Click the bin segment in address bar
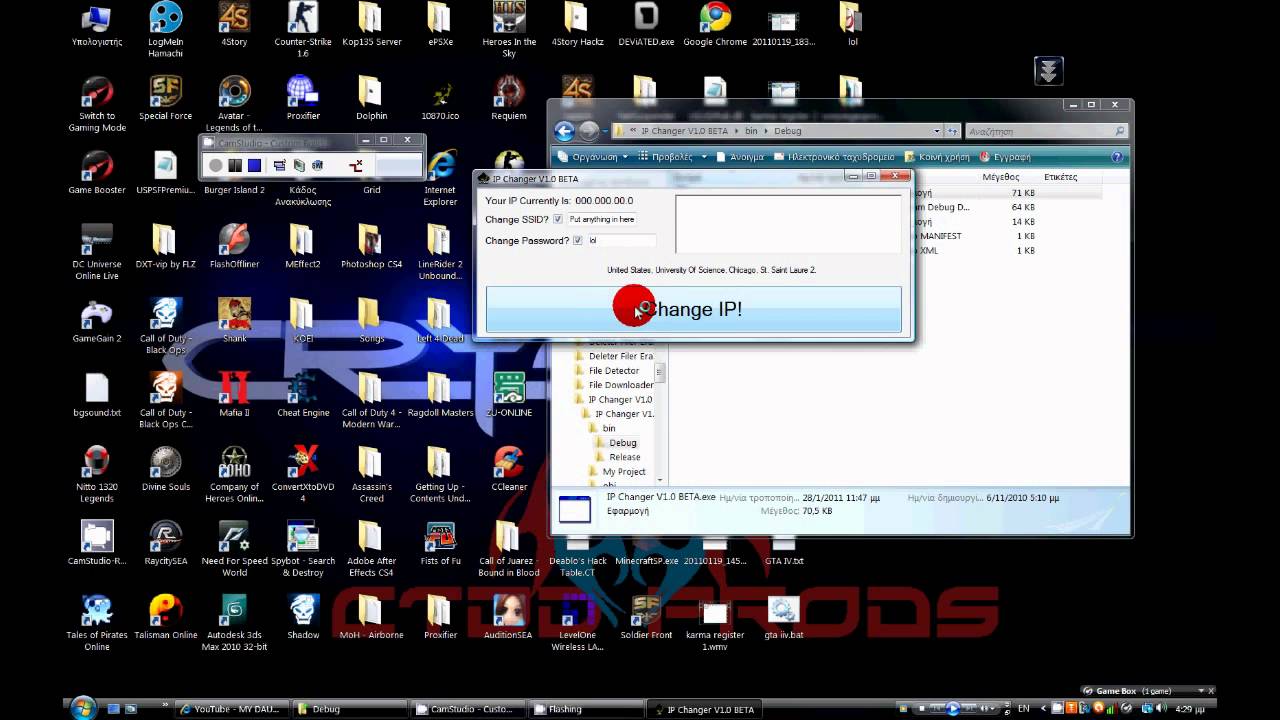The image size is (1280, 720). coord(750,131)
